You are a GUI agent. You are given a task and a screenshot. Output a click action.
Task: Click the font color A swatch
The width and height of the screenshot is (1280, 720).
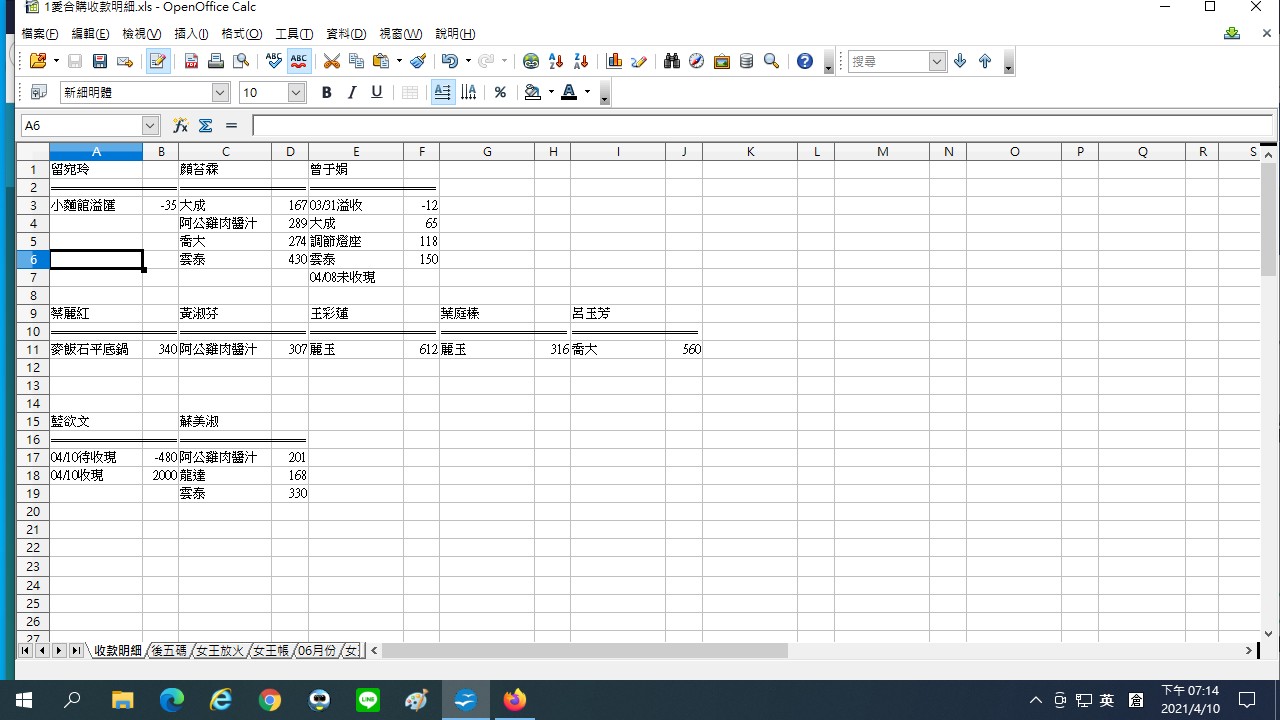click(x=569, y=93)
